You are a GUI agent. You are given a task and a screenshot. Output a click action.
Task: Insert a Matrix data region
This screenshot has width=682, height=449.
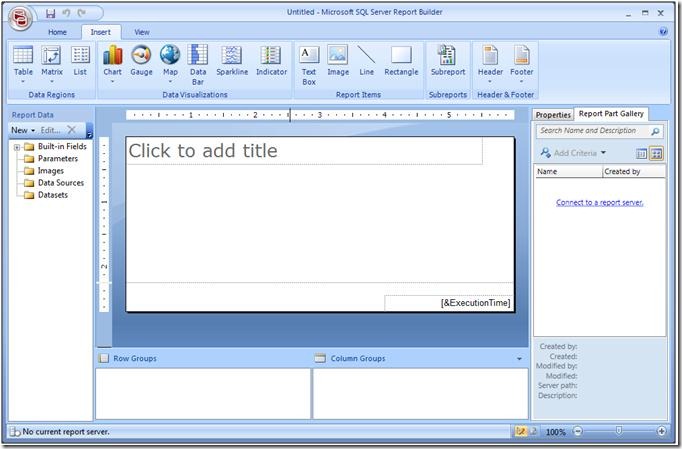coord(51,64)
